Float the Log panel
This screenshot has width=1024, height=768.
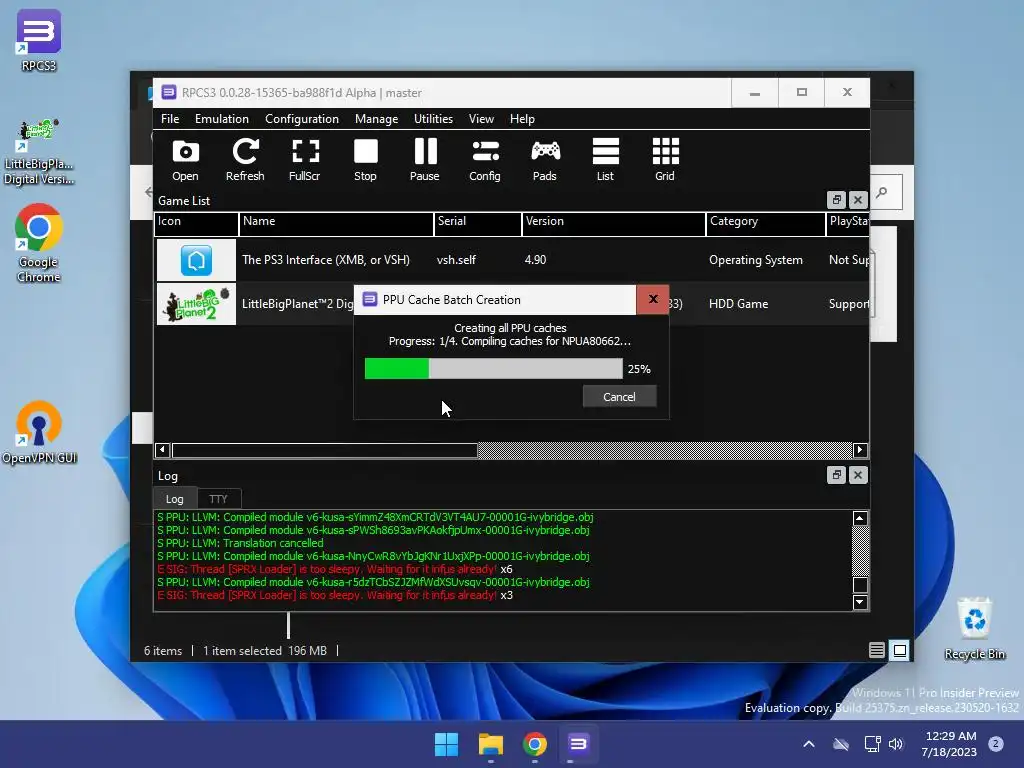pos(837,475)
